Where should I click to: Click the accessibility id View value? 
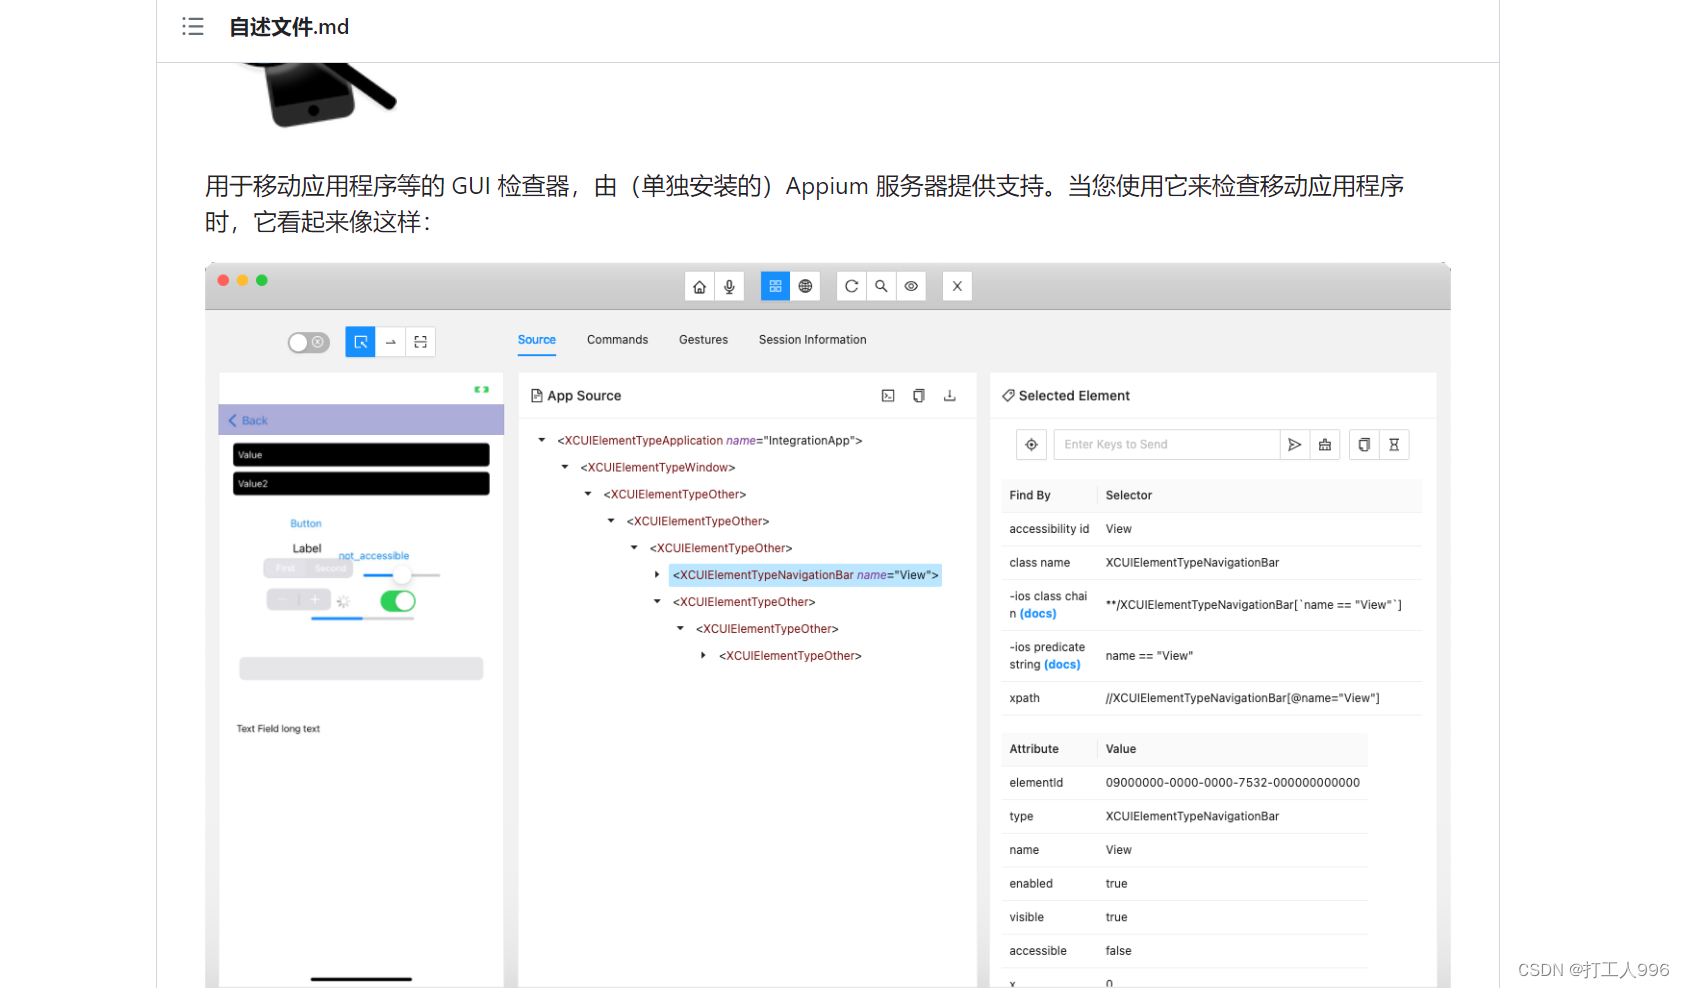pos(1118,529)
